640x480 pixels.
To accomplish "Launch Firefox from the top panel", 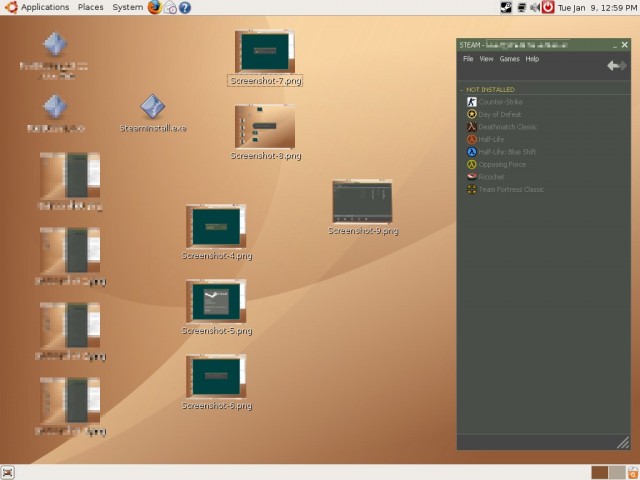I will coord(155,7).
